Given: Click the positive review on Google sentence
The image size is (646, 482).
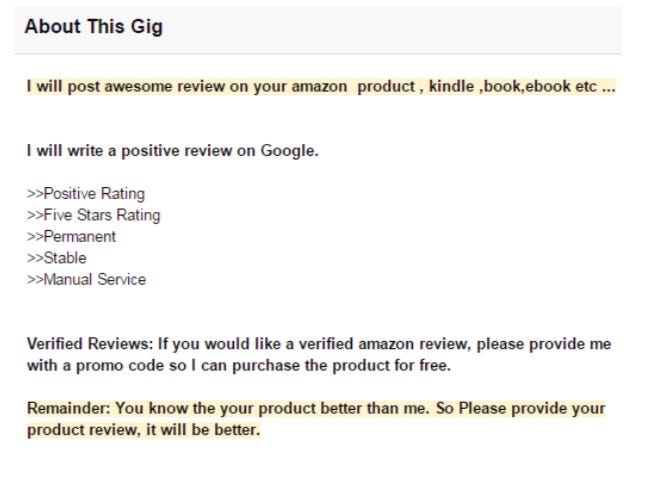Looking at the screenshot, I should point(173,151).
